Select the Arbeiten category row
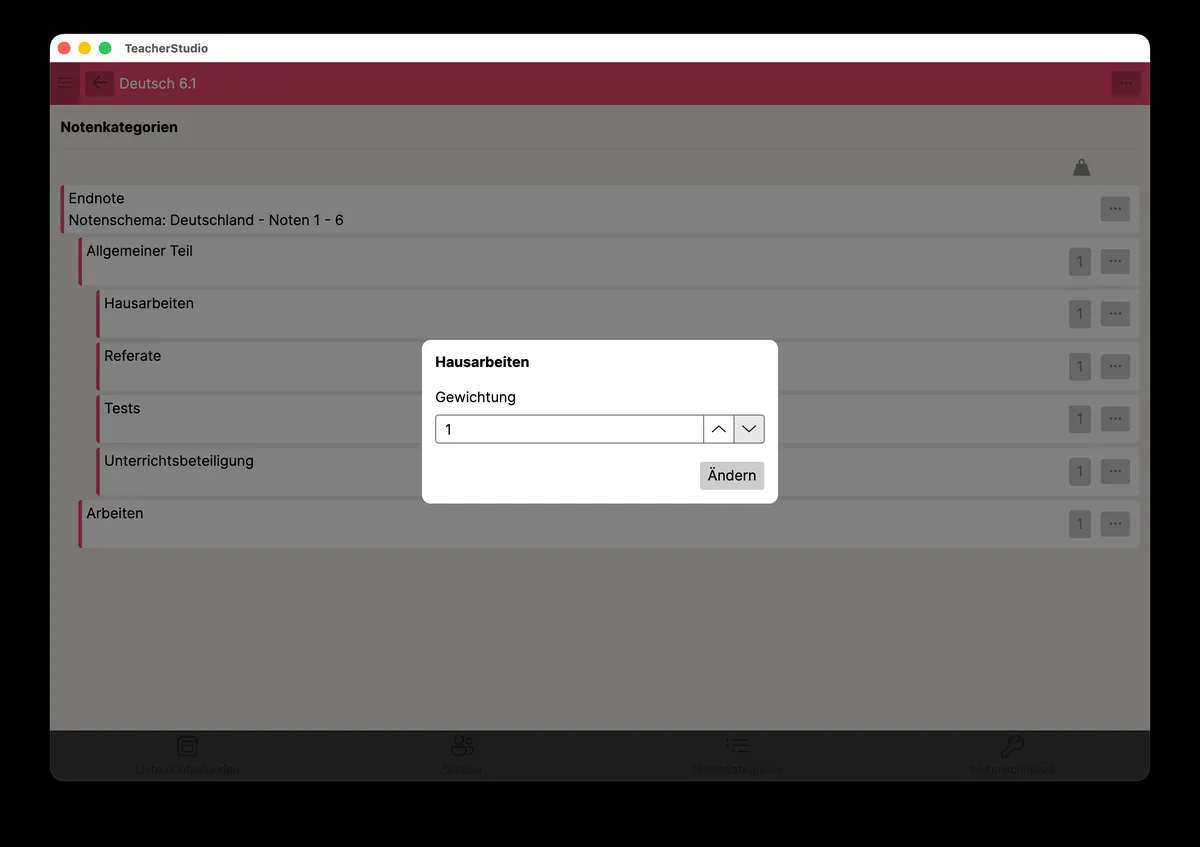The image size is (1200, 847). tap(609, 523)
